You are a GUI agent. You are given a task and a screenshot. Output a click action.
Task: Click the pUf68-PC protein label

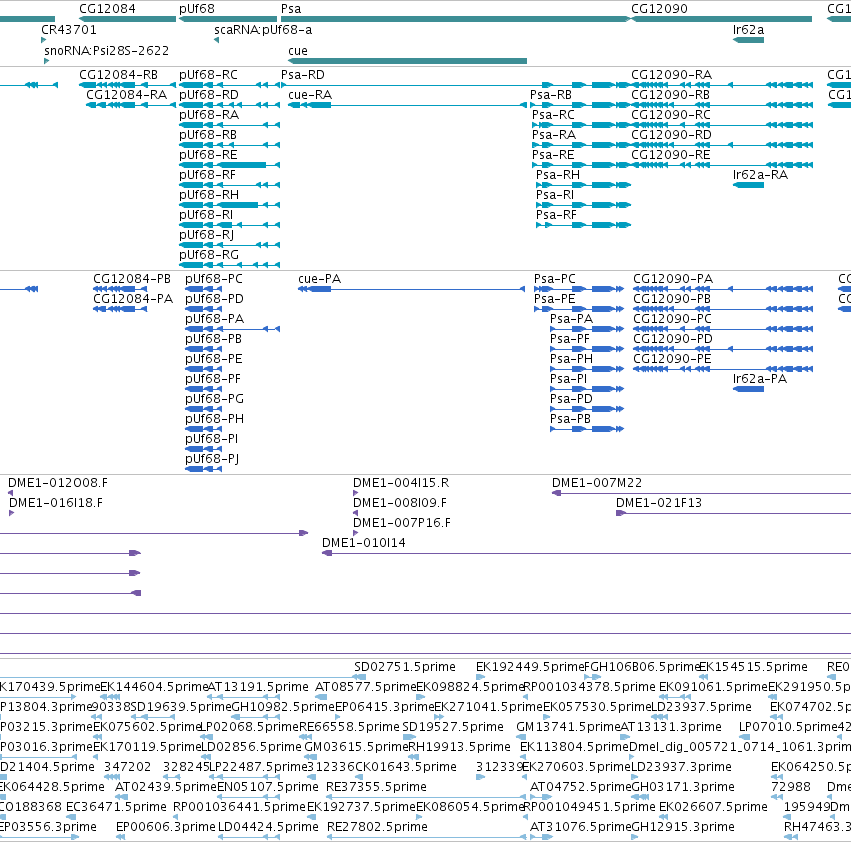coord(214,278)
